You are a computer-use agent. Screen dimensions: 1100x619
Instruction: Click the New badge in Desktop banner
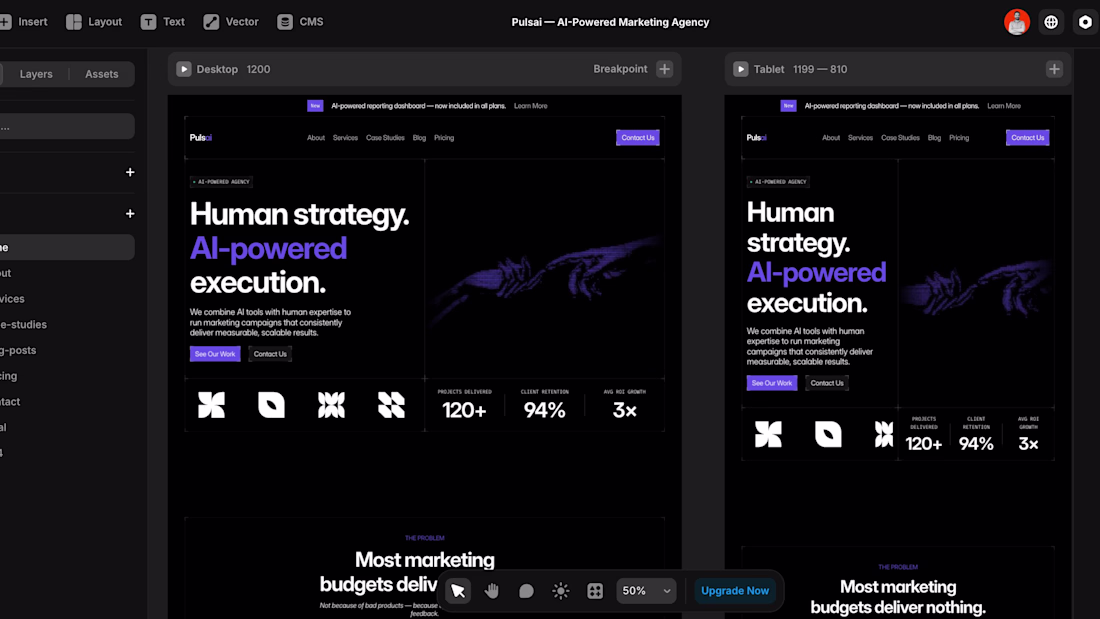[315, 106]
